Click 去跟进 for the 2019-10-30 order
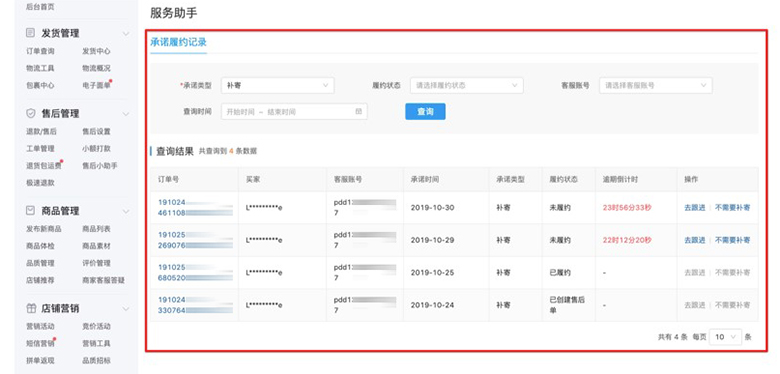Viewport: 780px width, 374px height. (694, 208)
